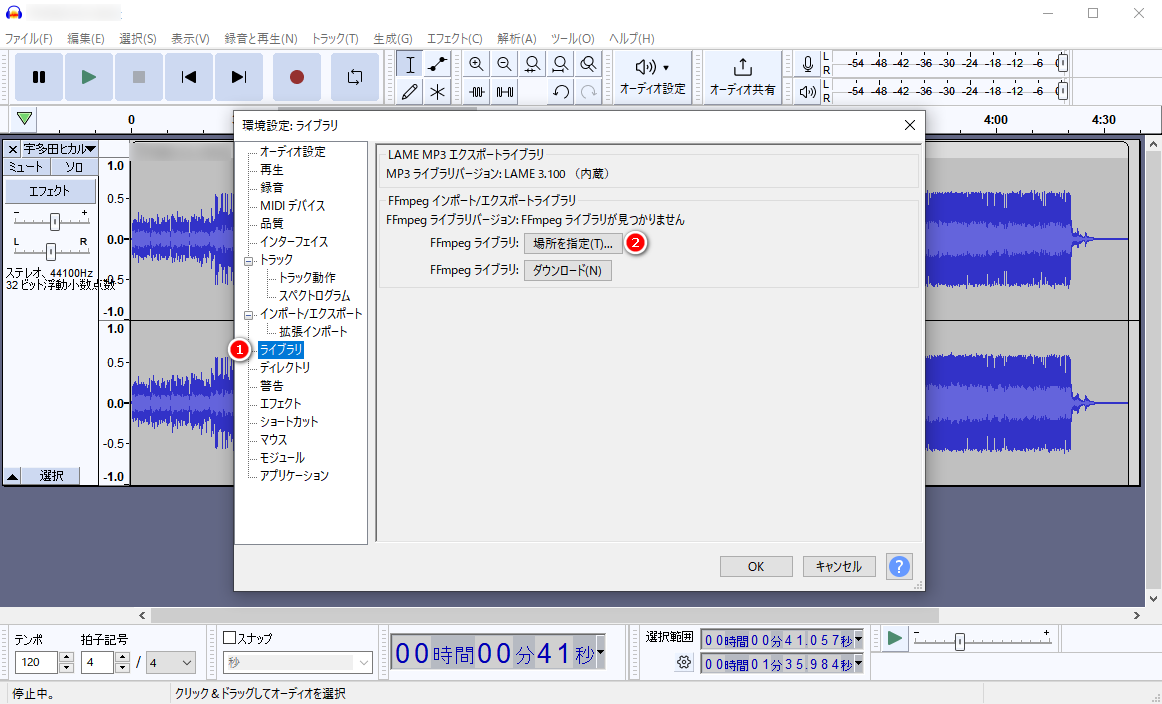This screenshot has height=704, width=1162.
Task: Click the ダウンロード(N) button
Action: pyautogui.click(x=568, y=270)
